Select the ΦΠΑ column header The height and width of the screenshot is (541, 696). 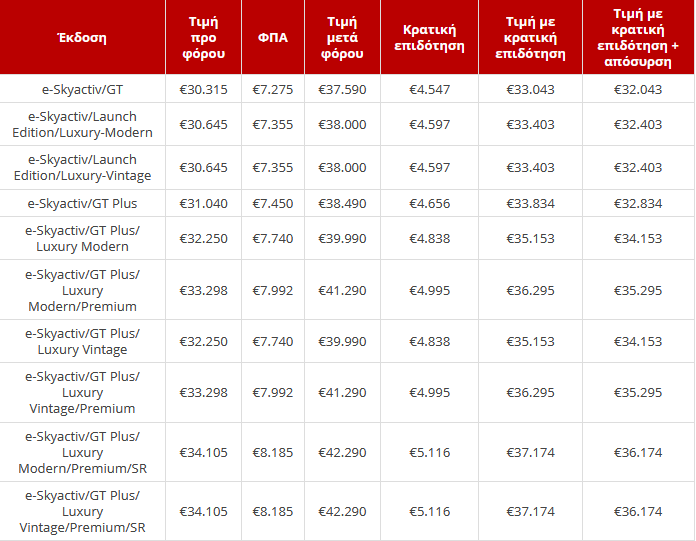tap(272, 38)
